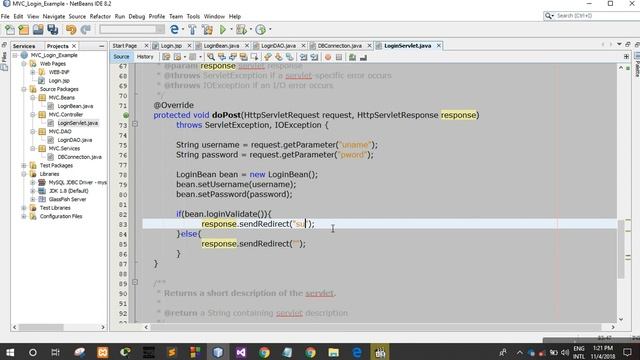Click the Projects panel horizontal scrollbar
640x360 pixels.
58,327
